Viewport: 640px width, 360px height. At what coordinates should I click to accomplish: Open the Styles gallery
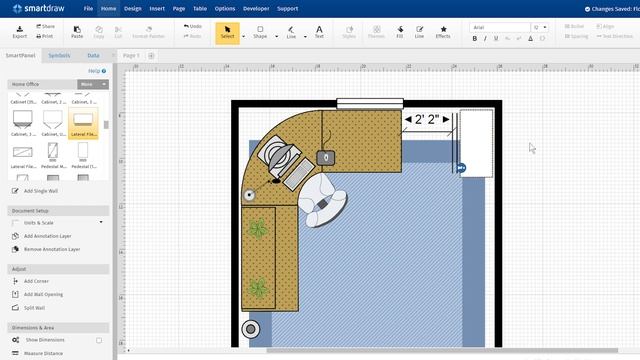[x=349, y=32]
